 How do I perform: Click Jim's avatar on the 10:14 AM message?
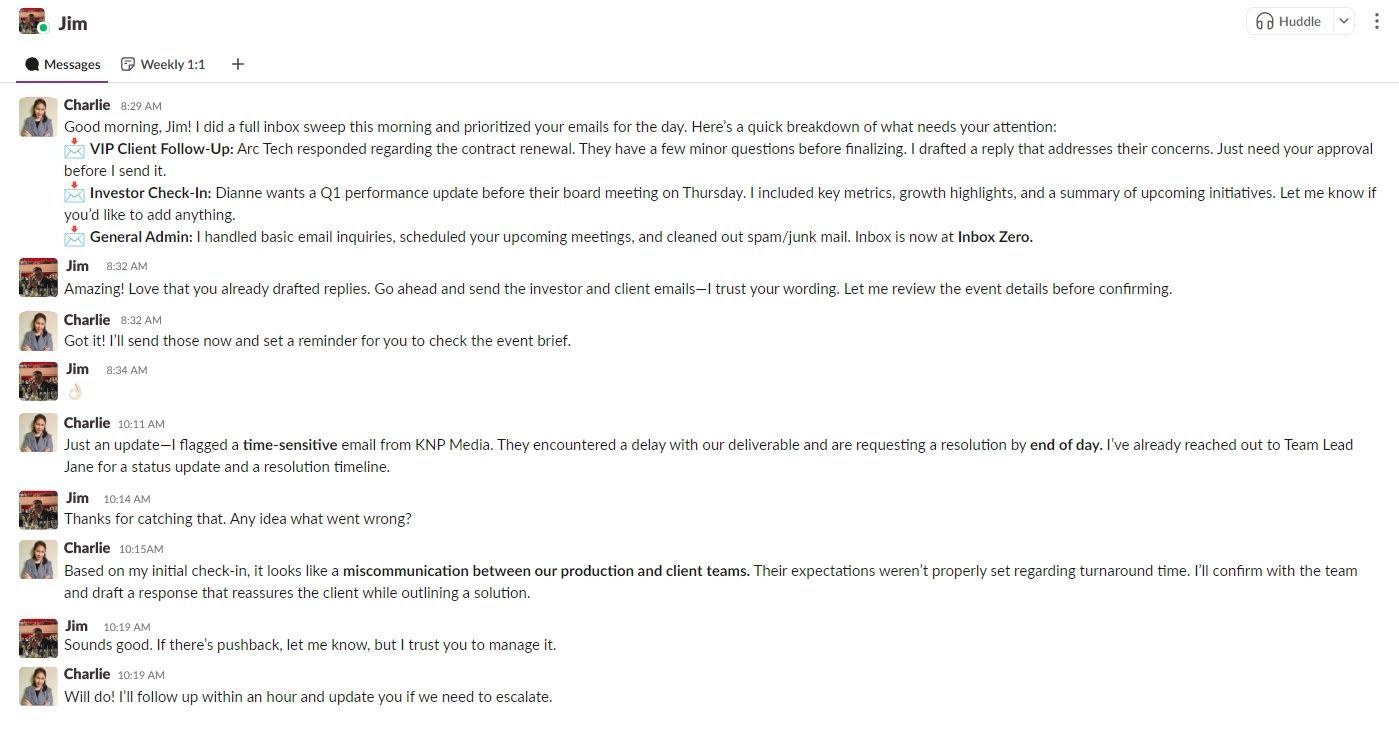pyautogui.click(x=38, y=509)
